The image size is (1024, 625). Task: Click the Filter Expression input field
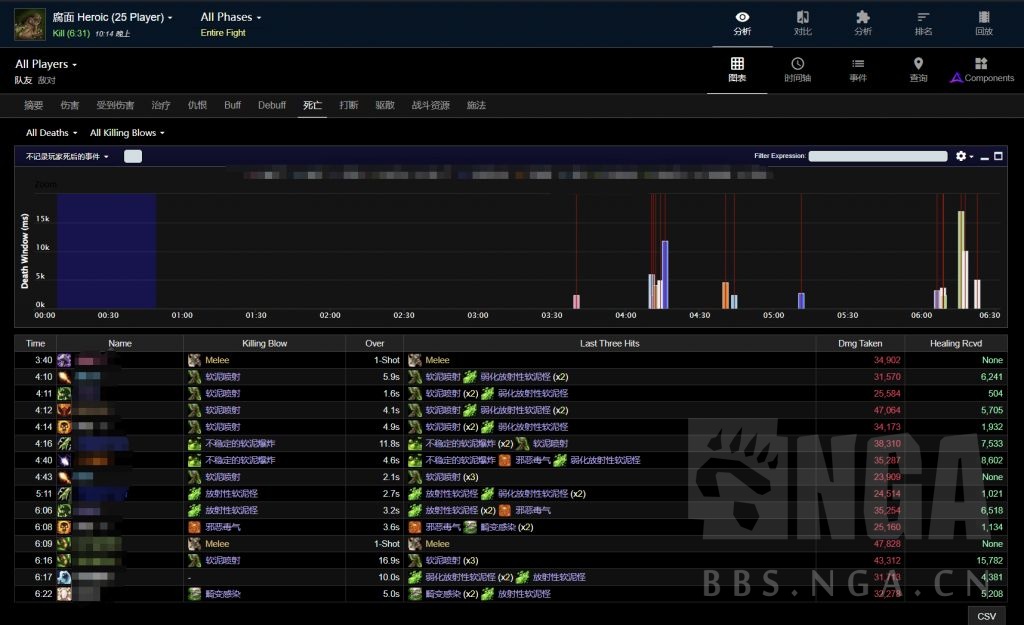[877, 156]
